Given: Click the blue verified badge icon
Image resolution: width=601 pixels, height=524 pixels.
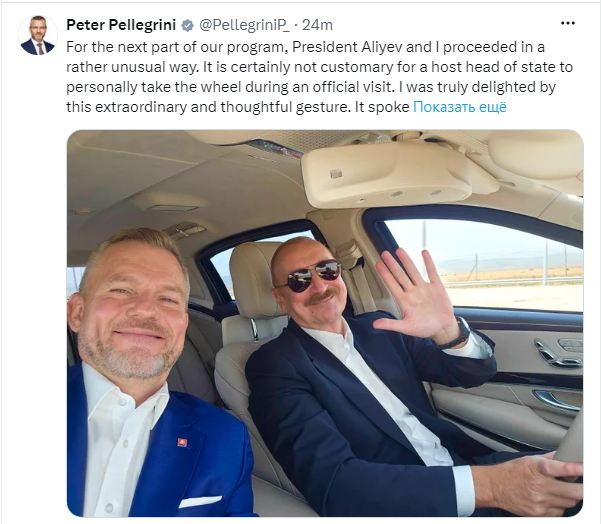Looking at the screenshot, I should (x=187, y=25).
